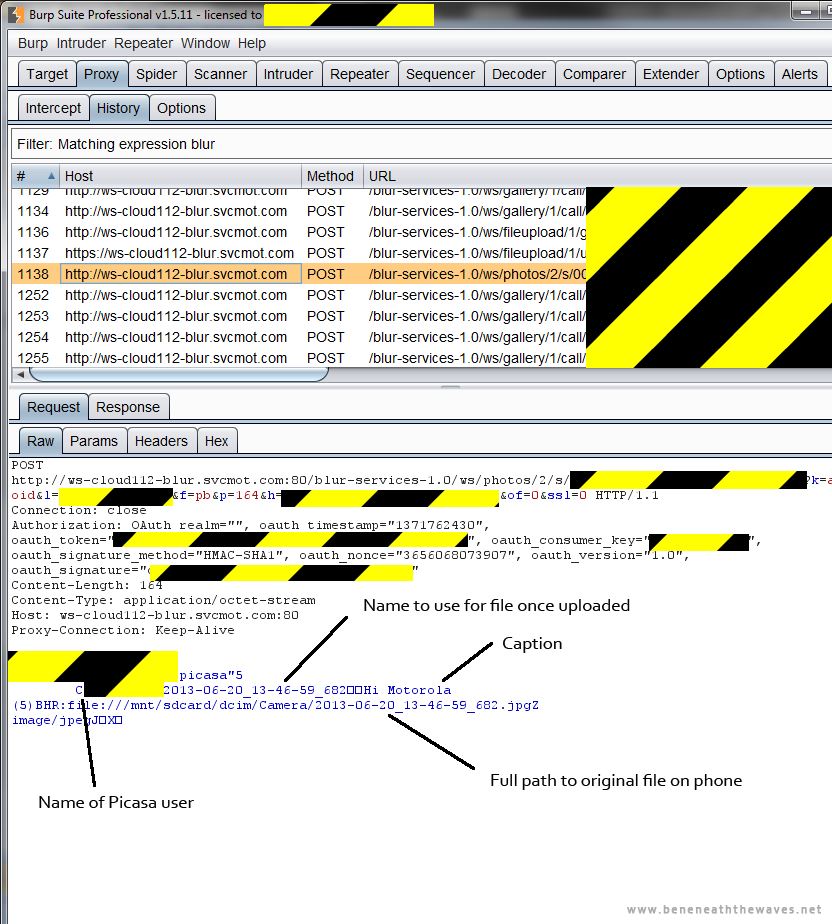Switch to the Target tab
The image size is (832, 924).
click(47, 74)
